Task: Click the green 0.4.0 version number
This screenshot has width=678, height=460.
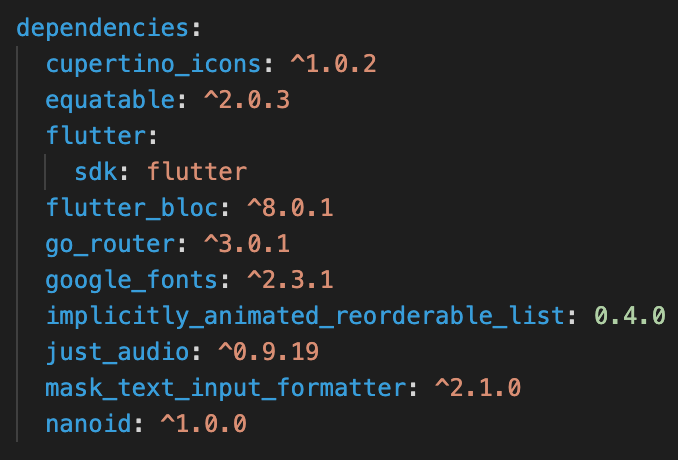Action: tap(630, 315)
